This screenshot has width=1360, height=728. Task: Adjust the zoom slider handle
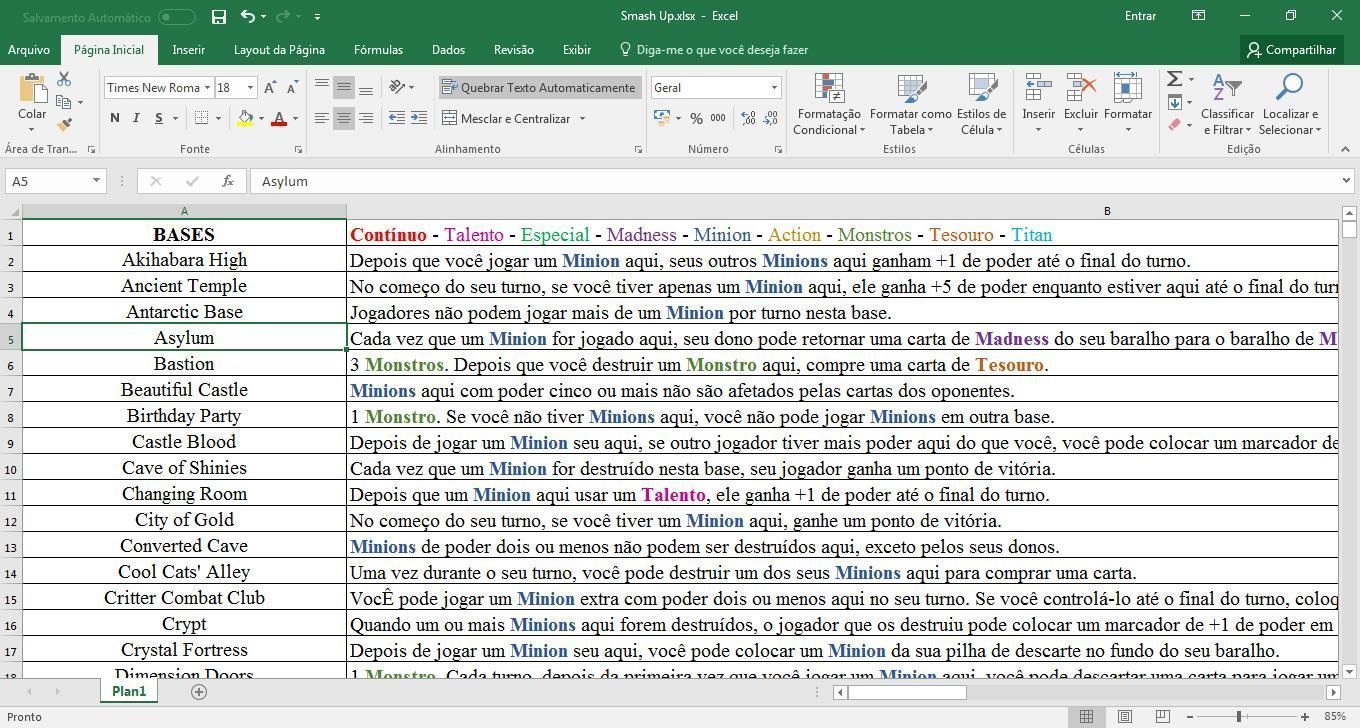pyautogui.click(x=1239, y=716)
